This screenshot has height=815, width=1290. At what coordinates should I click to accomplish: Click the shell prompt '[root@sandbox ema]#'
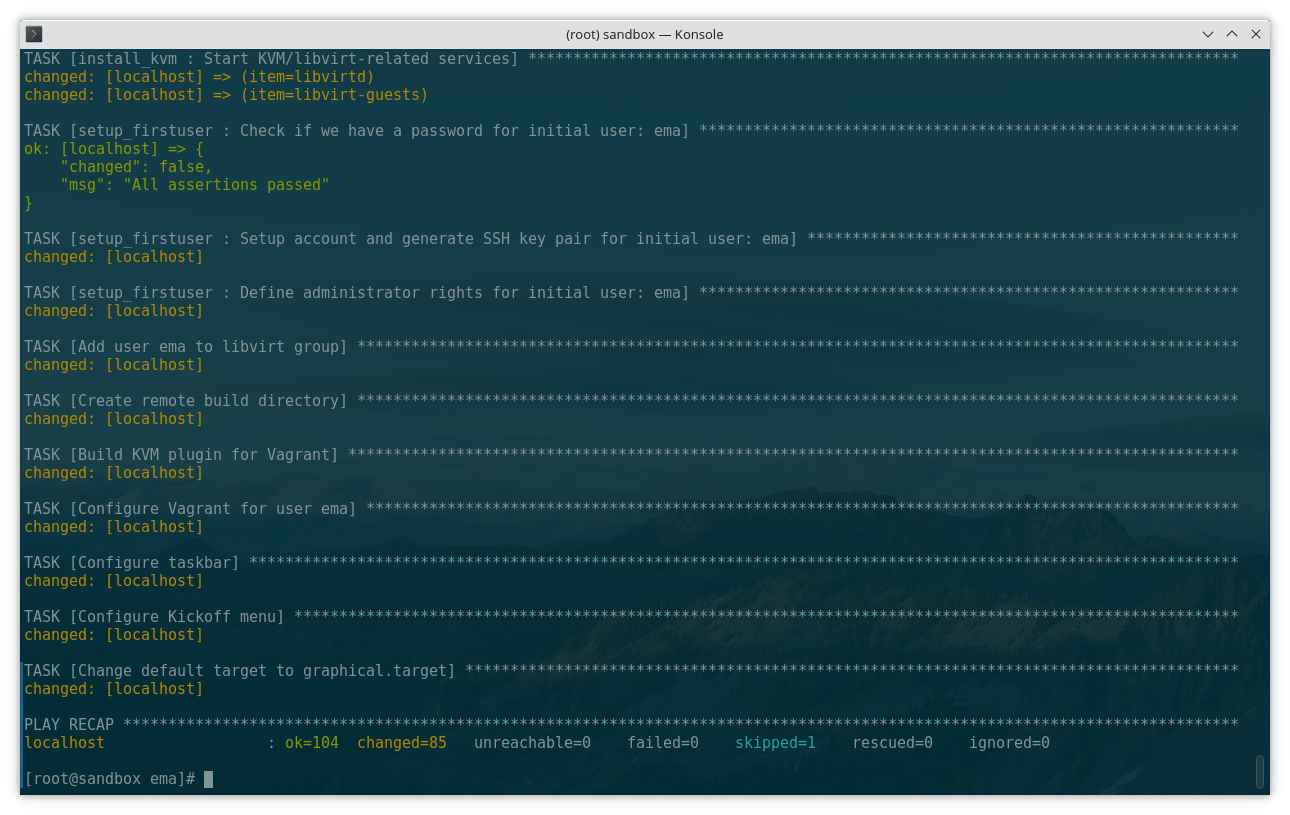click(x=110, y=779)
